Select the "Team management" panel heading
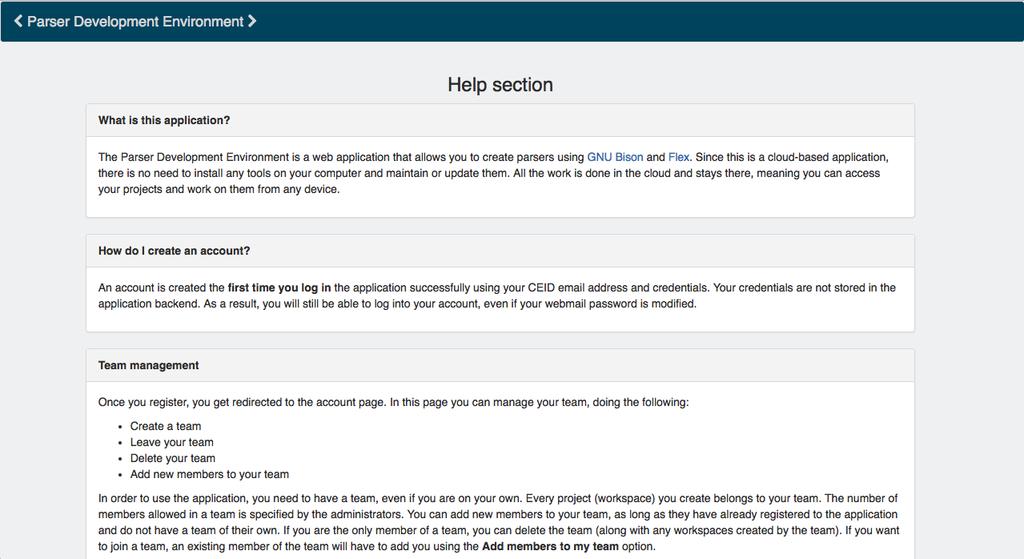 pyautogui.click(x=500, y=365)
